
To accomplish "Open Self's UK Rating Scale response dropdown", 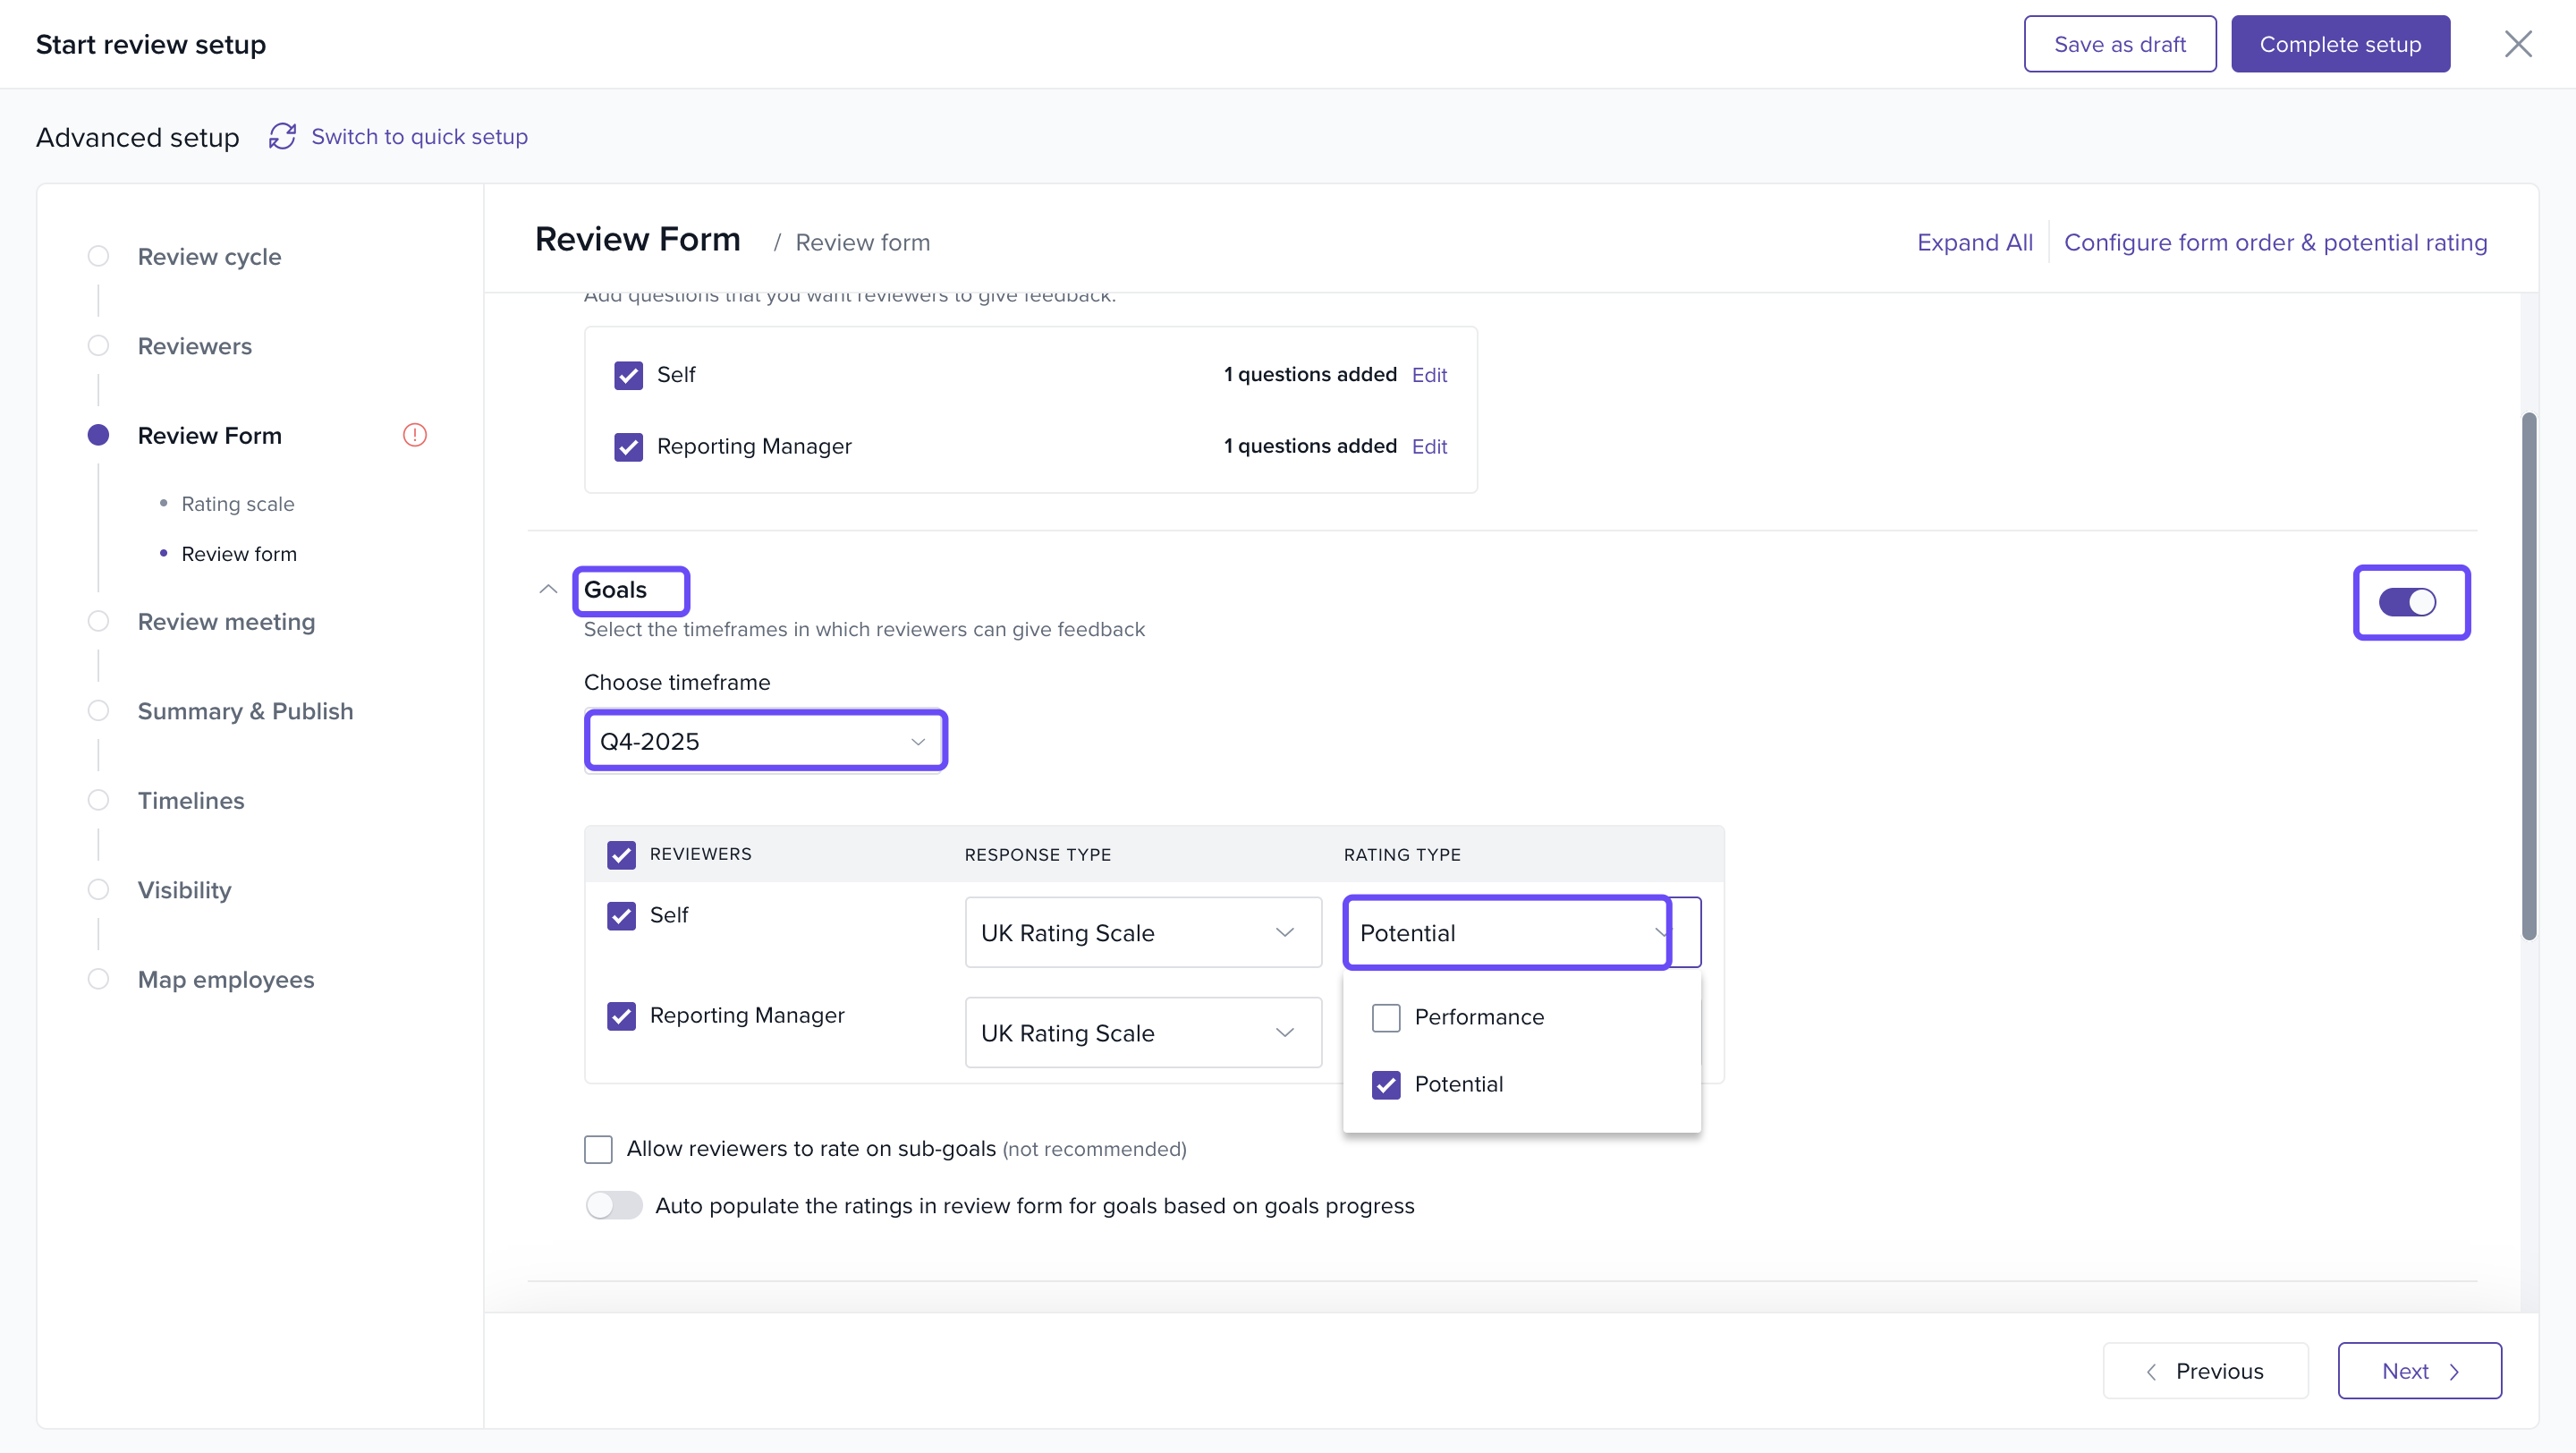I will pos(1142,932).
